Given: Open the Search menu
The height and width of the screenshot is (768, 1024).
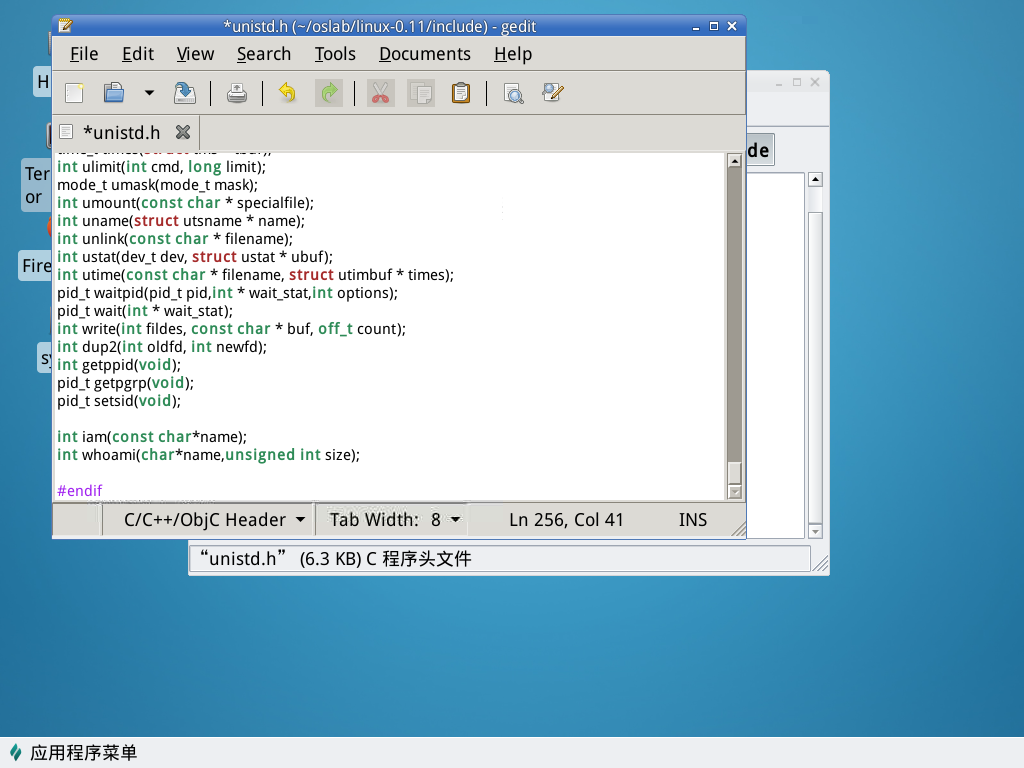Looking at the screenshot, I should 264,54.
